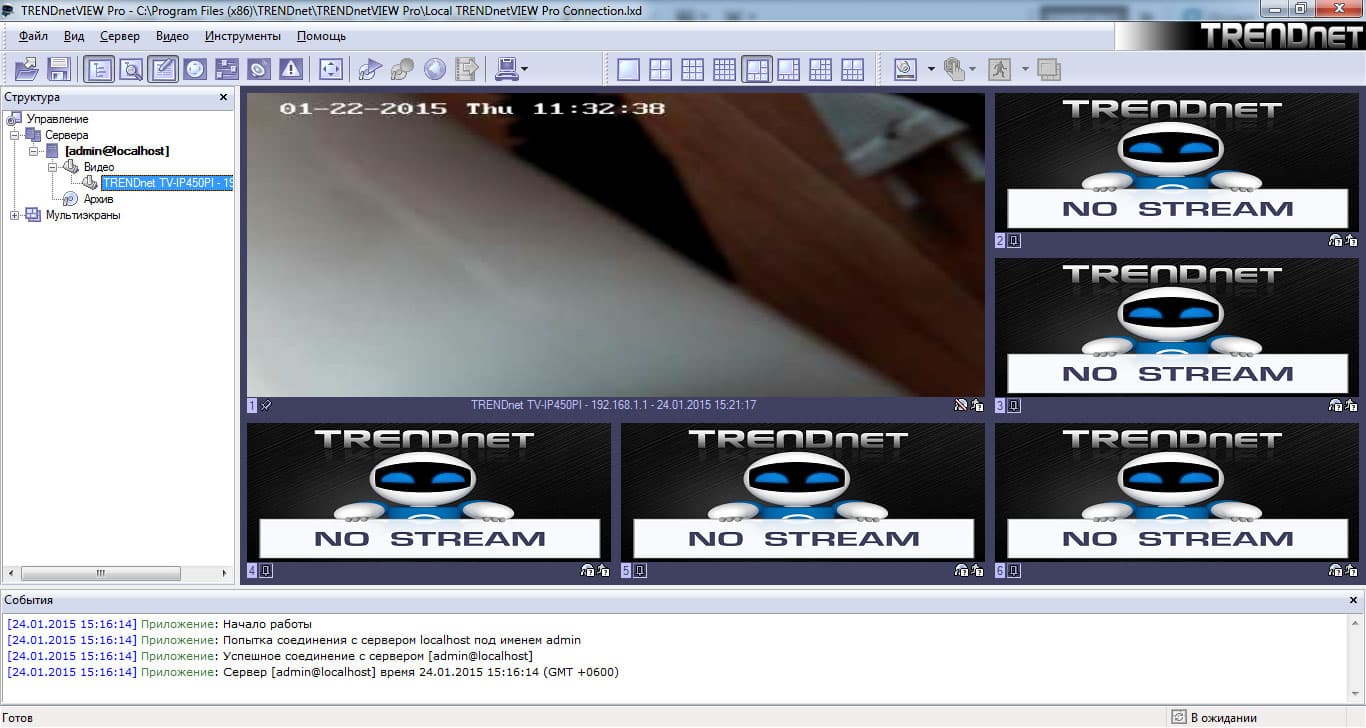
Task: Collapse the Сервера tree node
Action: (15, 135)
